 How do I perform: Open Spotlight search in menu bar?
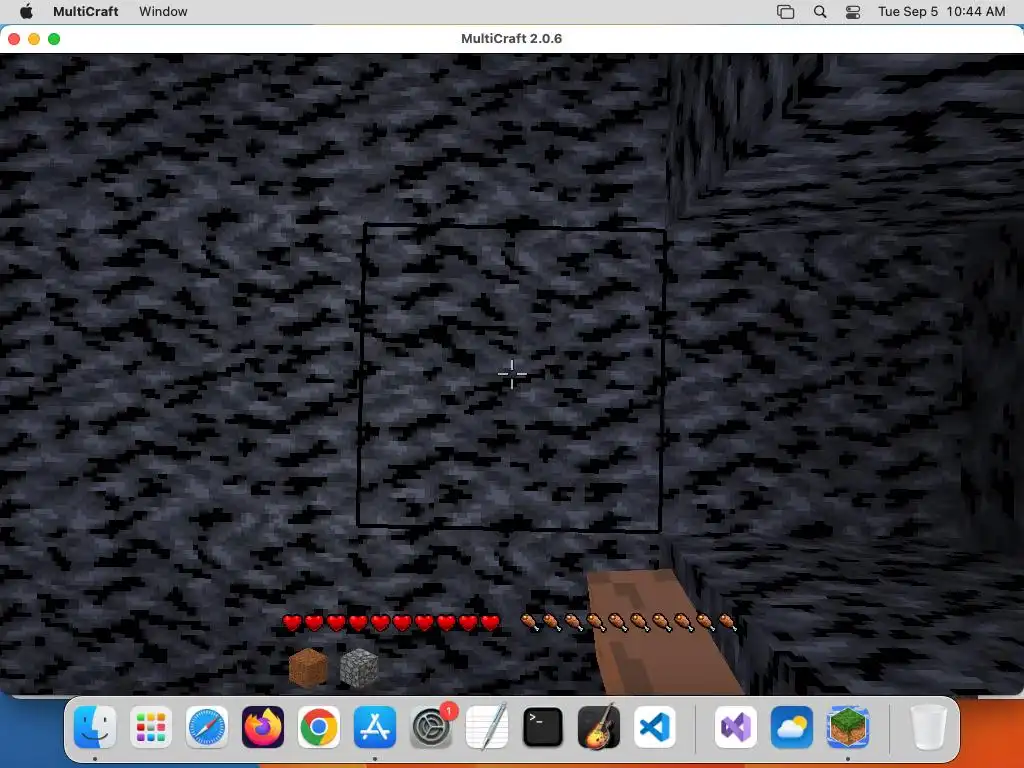click(820, 11)
